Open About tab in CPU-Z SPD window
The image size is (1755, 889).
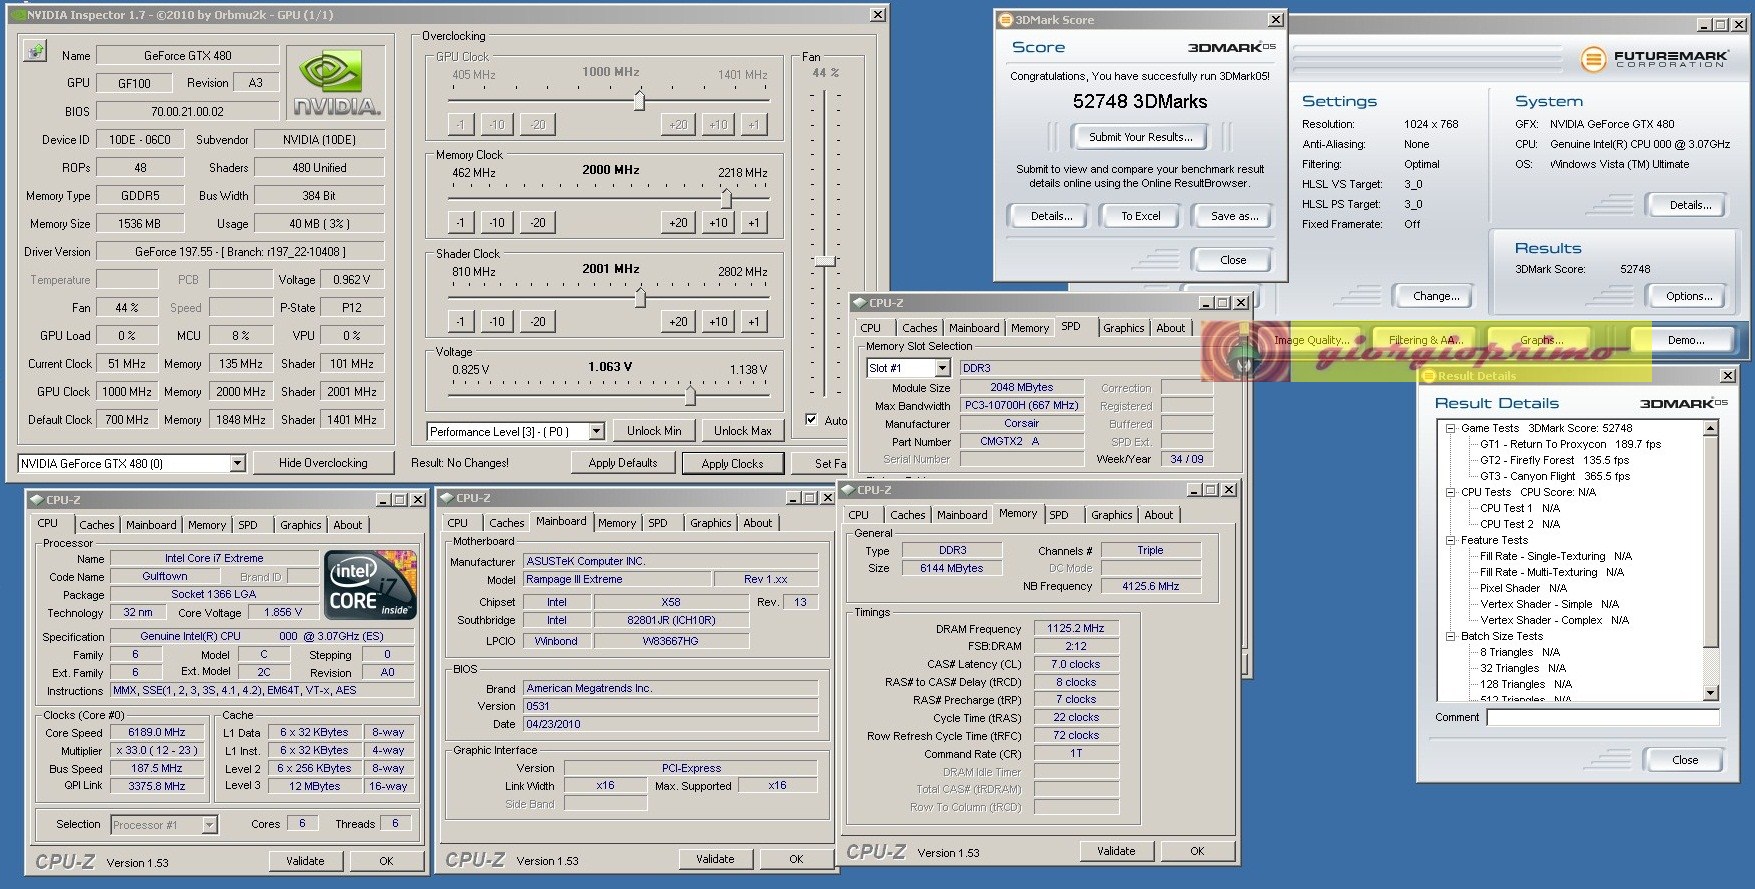point(1170,328)
